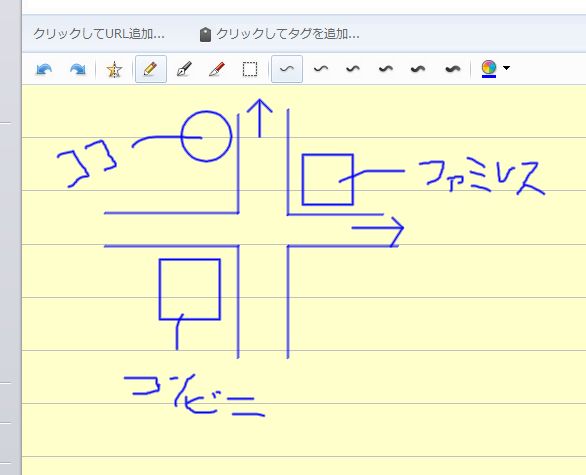Toggle the third line thickness option
This screenshot has height=475, width=586.
(353, 69)
